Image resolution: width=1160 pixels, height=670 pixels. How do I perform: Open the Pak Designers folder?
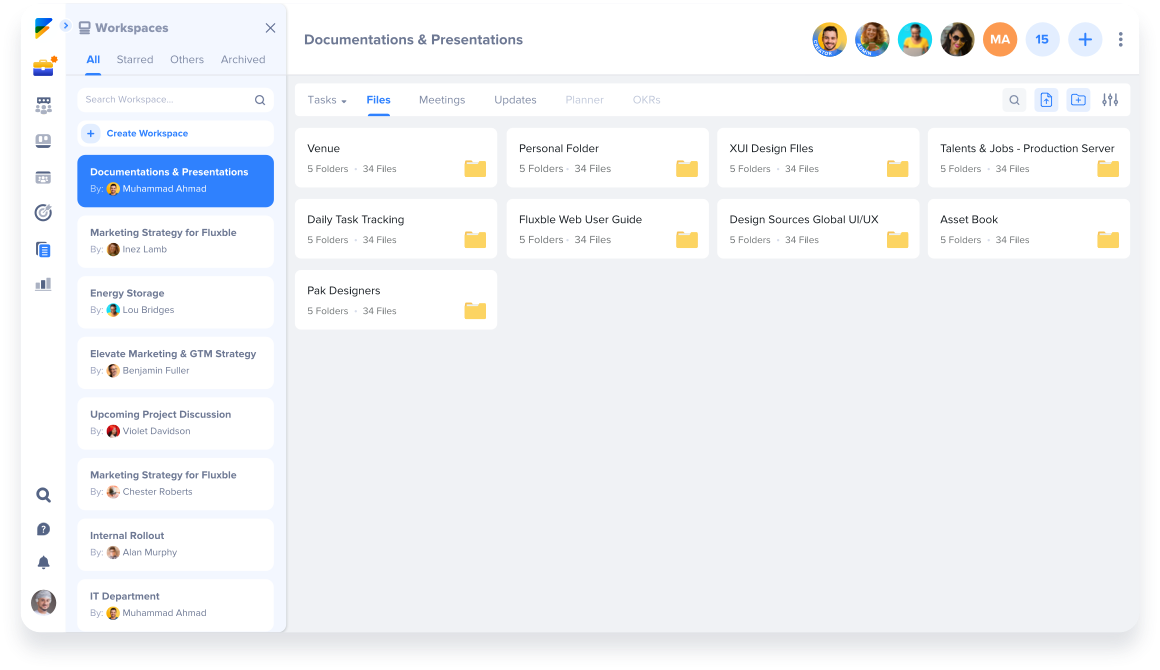click(x=396, y=300)
